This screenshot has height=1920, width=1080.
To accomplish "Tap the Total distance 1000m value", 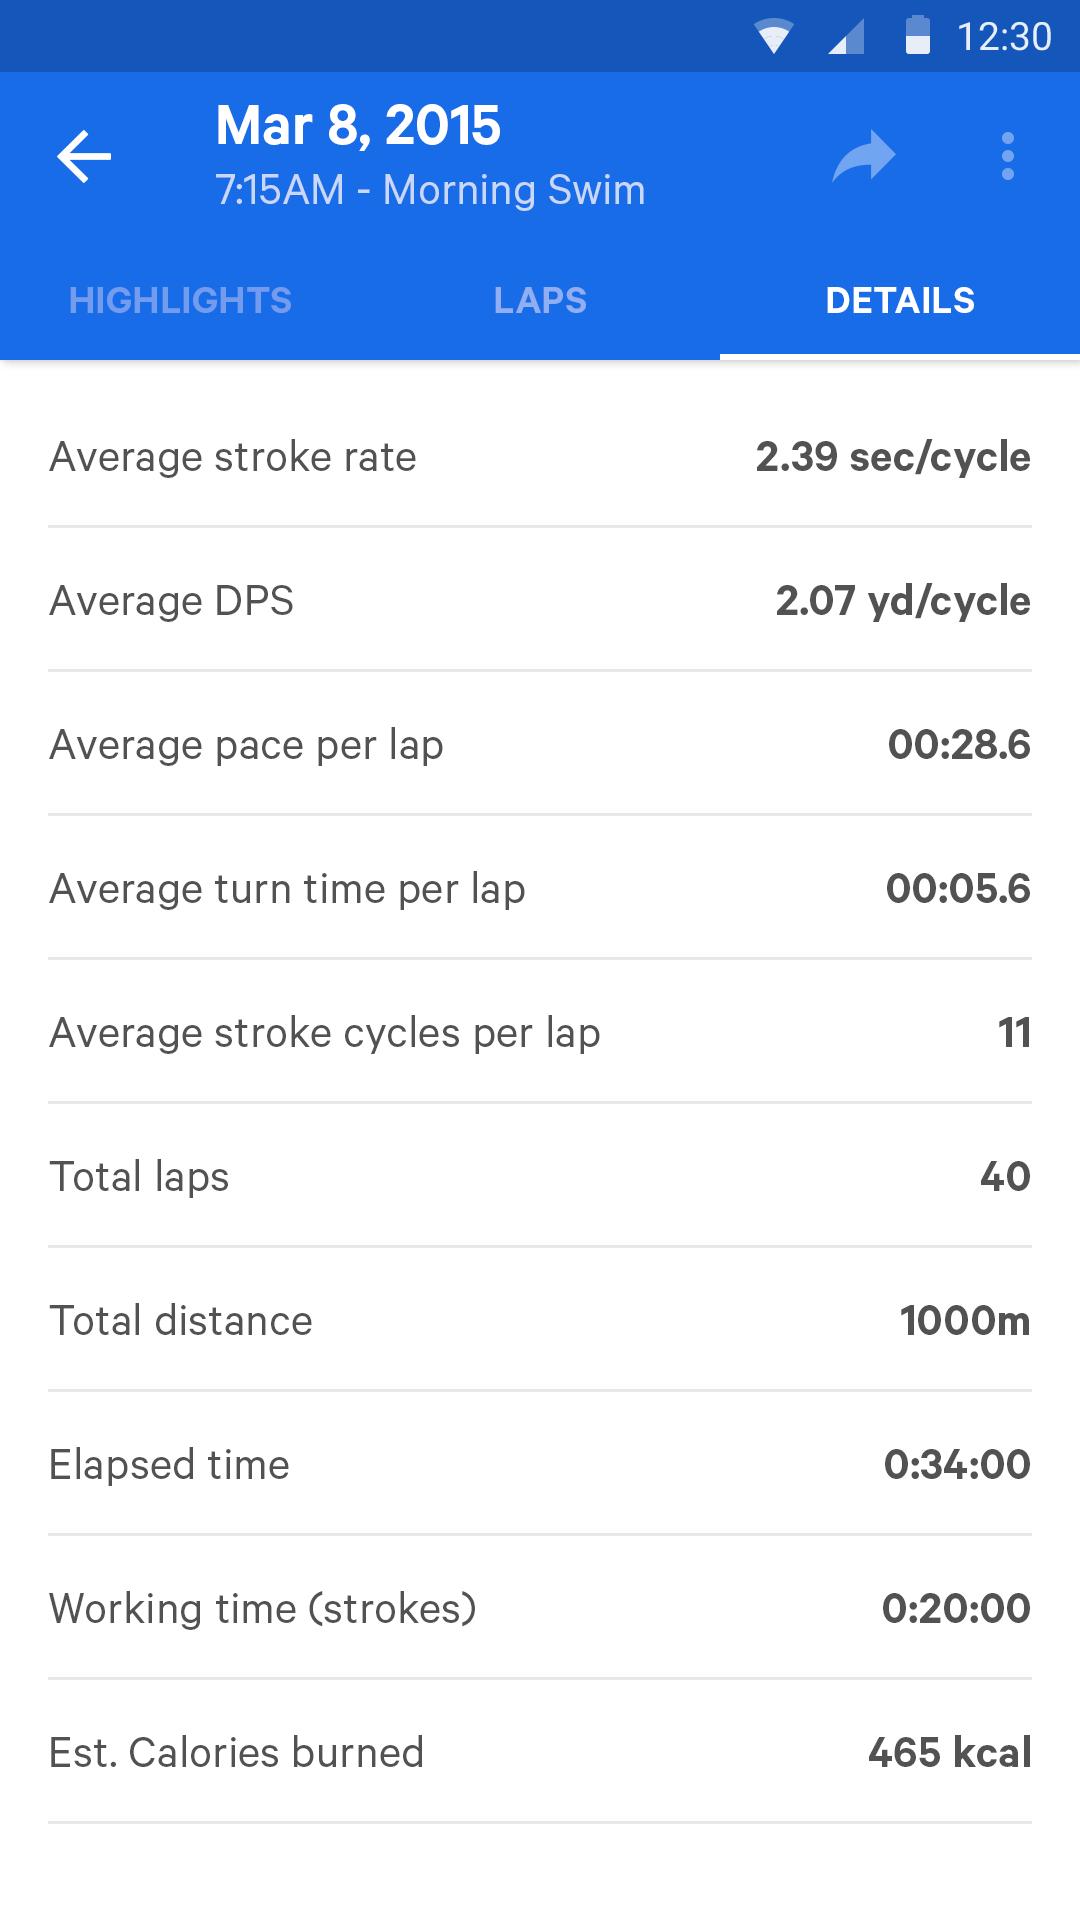I will click(965, 1321).
